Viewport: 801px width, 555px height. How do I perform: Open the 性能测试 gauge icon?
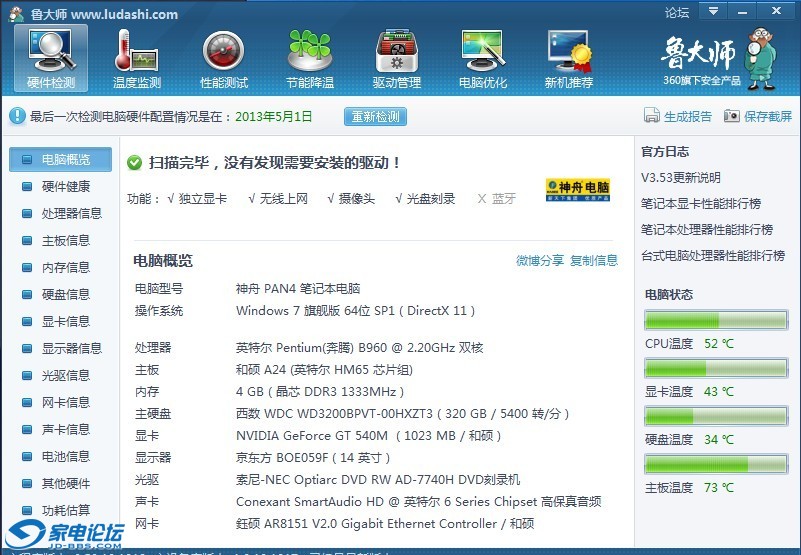pos(224,58)
